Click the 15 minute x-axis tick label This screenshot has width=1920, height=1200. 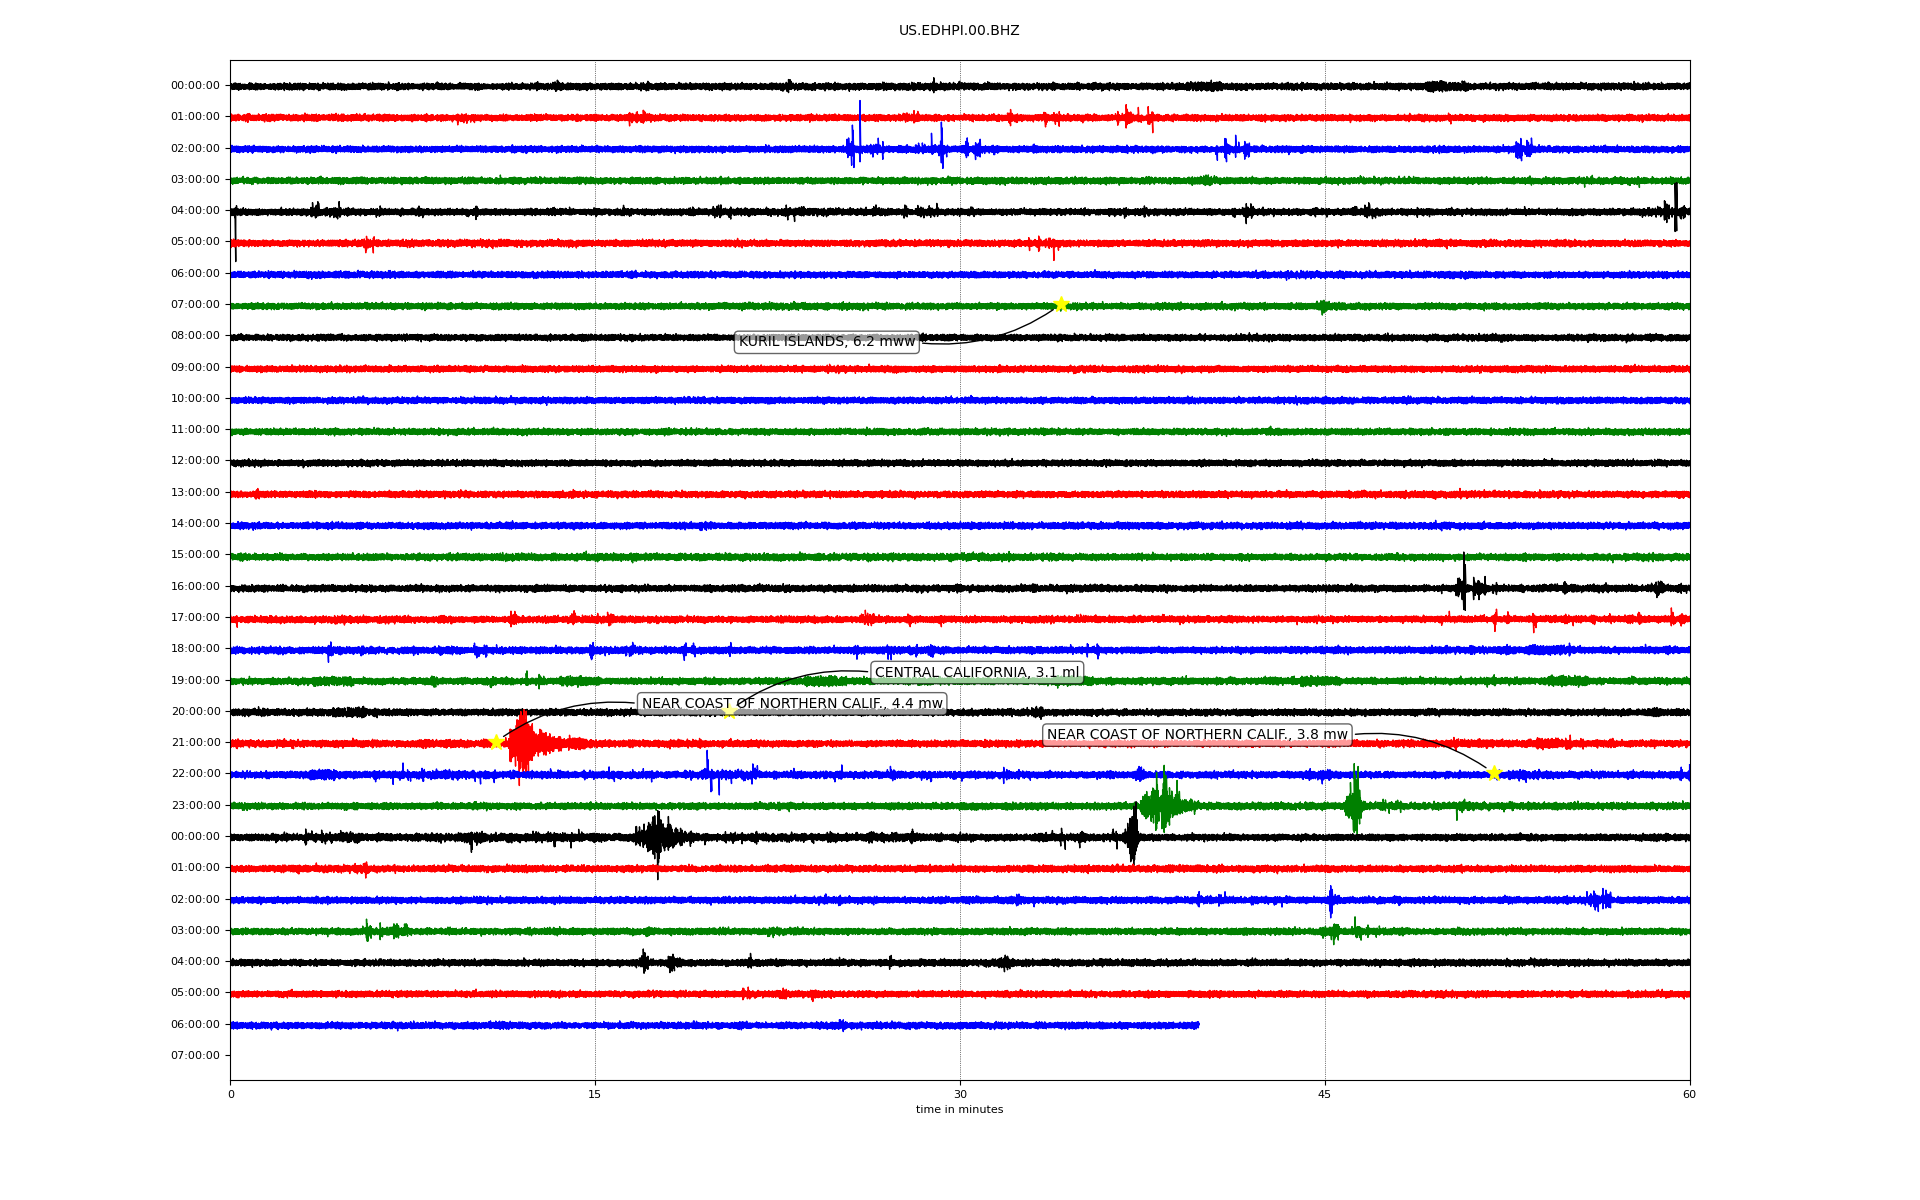click(x=595, y=1094)
